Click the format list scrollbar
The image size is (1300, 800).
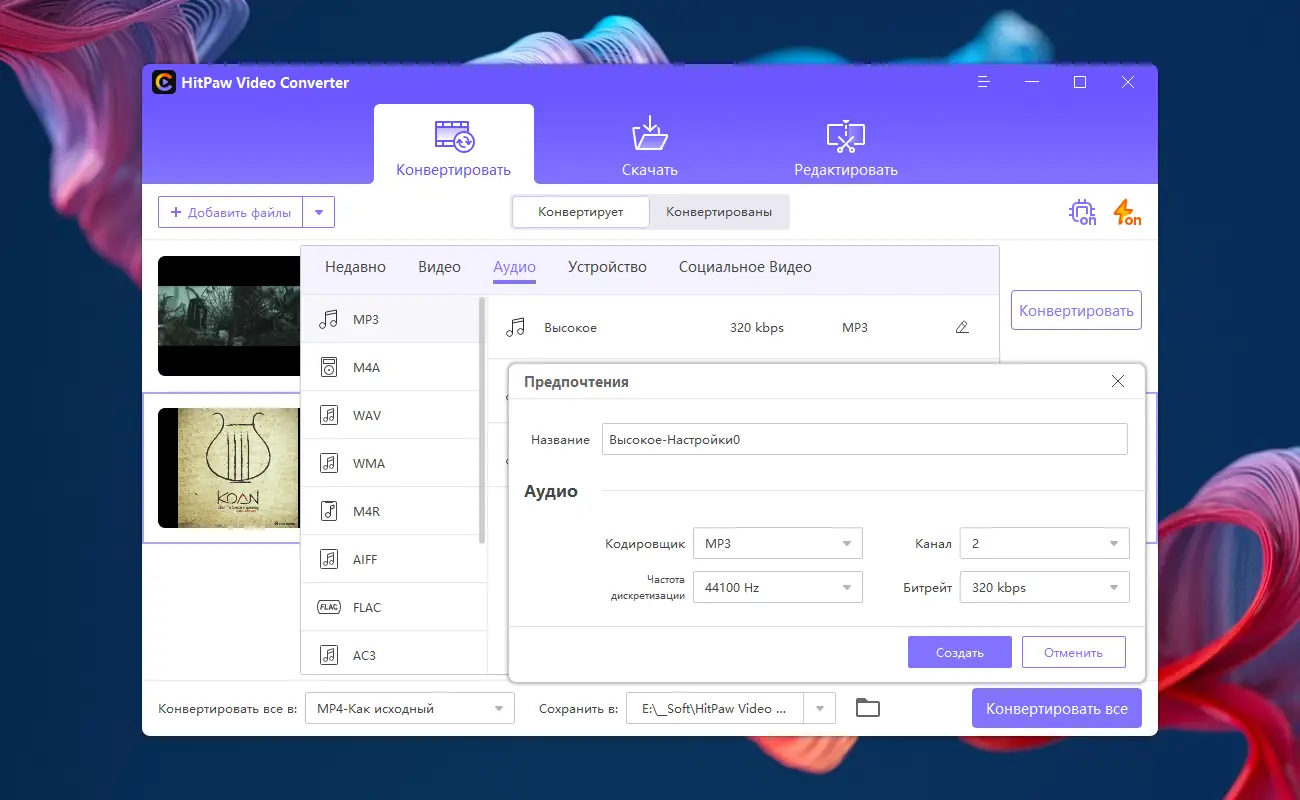[x=483, y=420]
